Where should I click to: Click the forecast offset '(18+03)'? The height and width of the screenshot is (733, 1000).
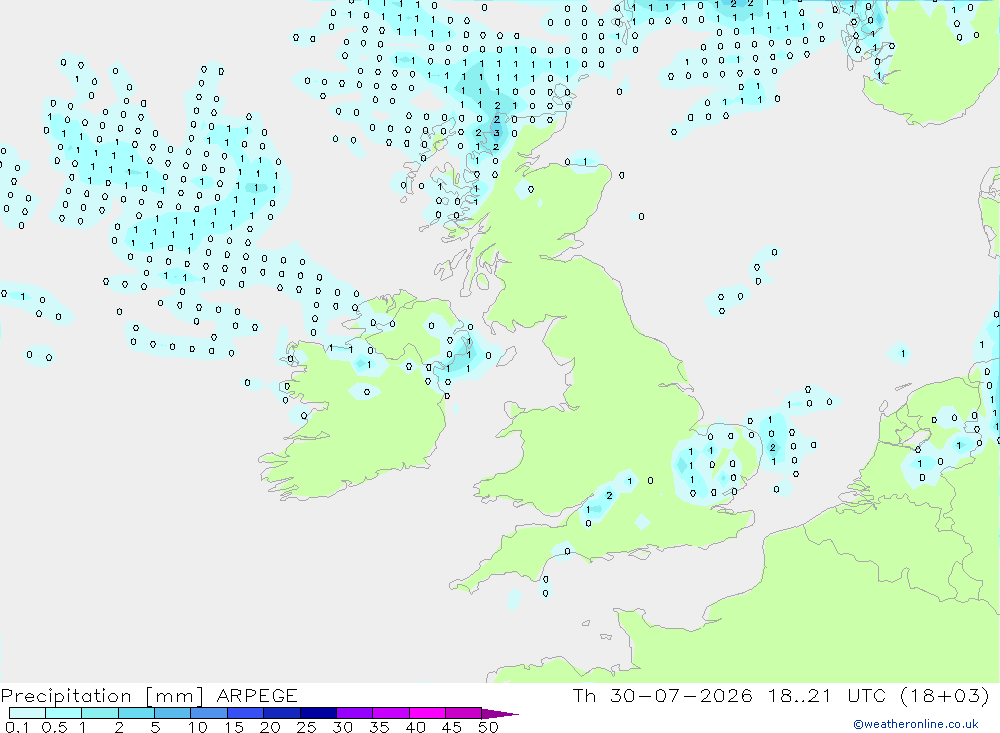point(945,695)
